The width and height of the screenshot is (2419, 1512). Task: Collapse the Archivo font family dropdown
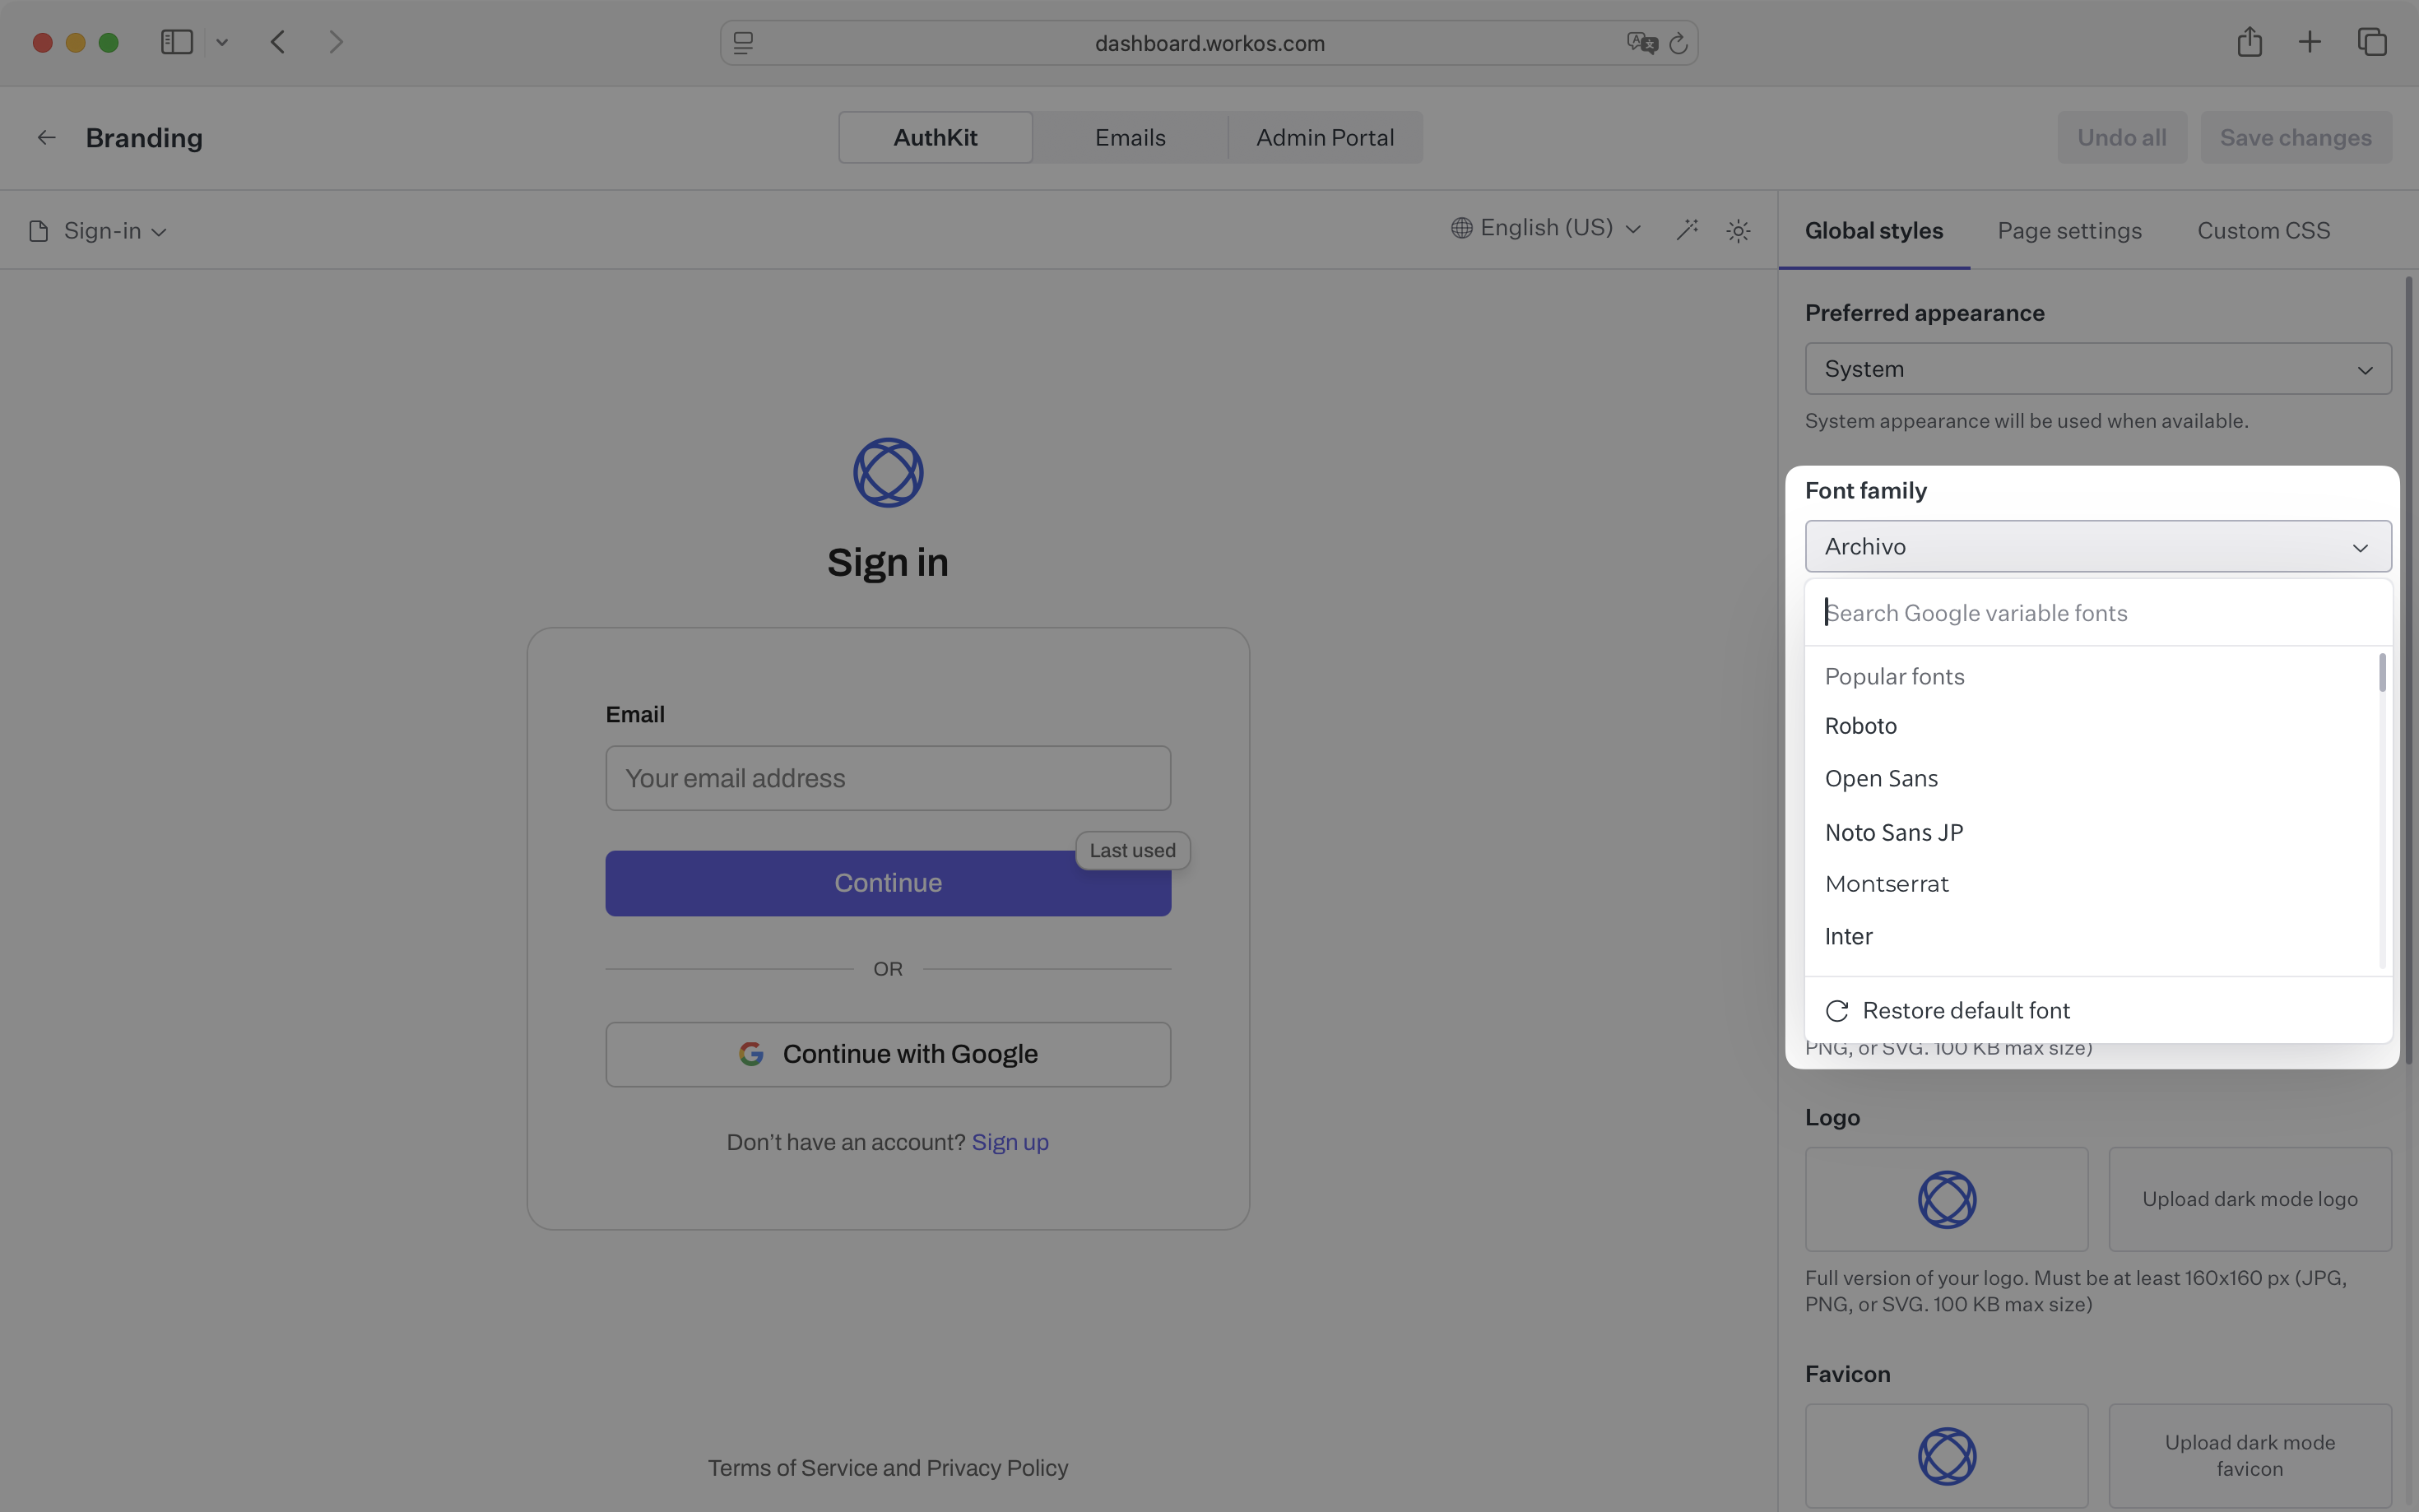[2097, 547]
